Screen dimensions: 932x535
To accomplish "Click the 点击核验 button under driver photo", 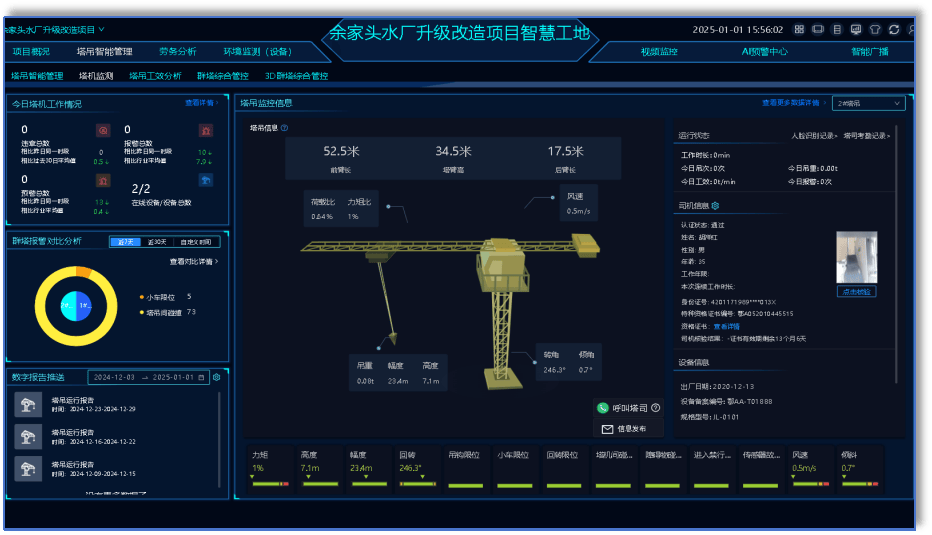I will coord(855,292).
